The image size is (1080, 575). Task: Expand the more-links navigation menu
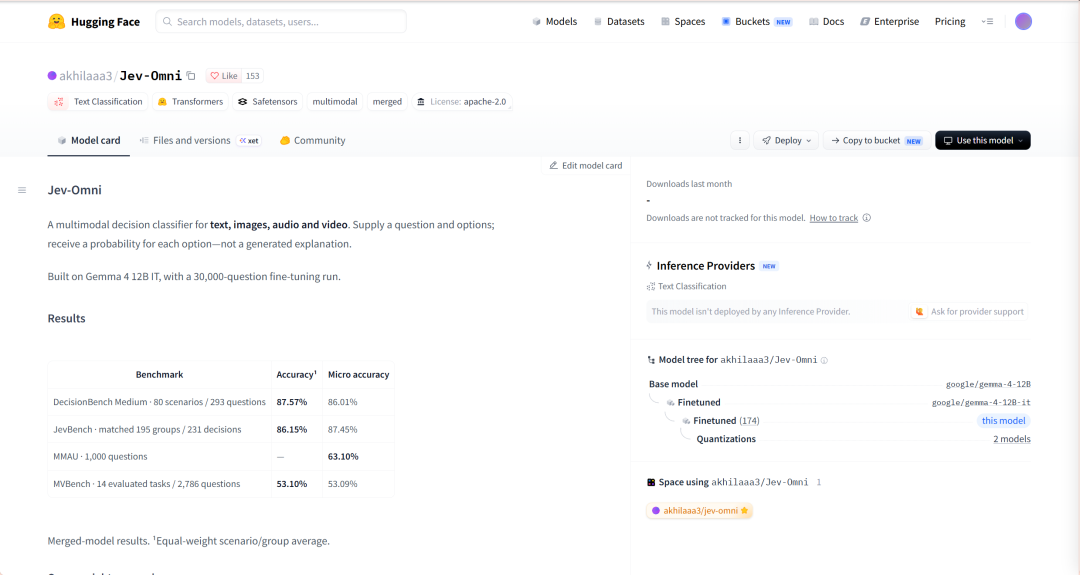pos(987,21)
